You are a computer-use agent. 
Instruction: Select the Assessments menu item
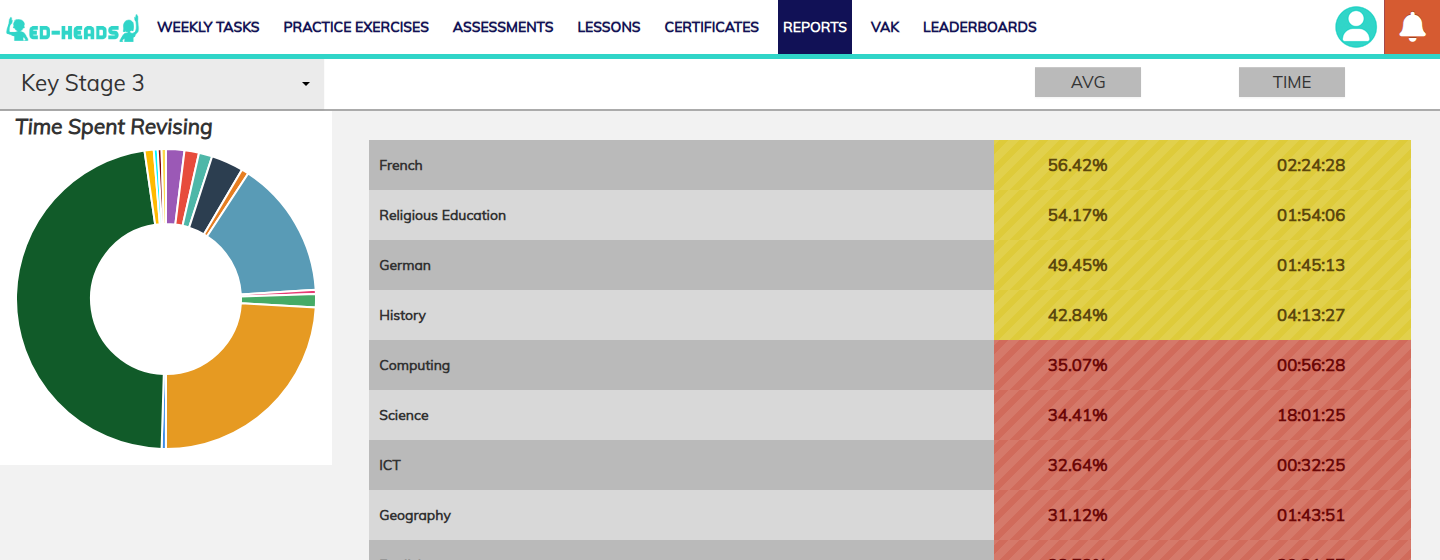(503, 27)
